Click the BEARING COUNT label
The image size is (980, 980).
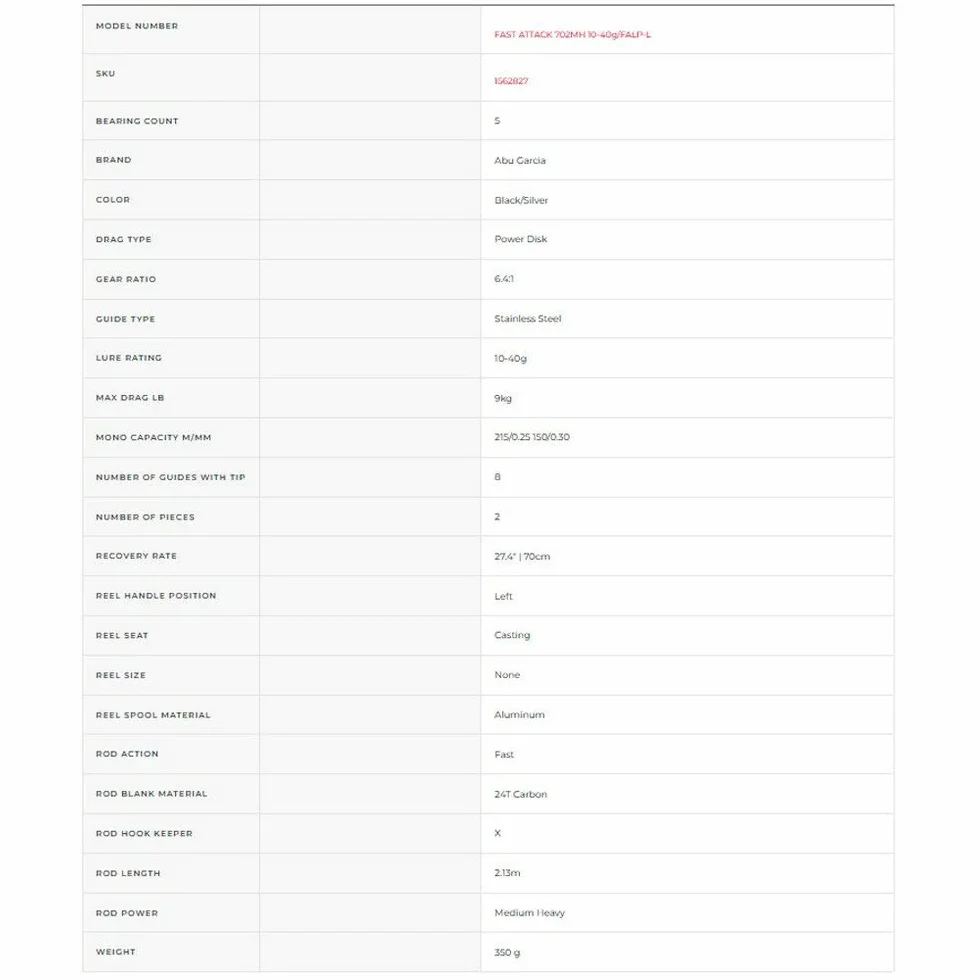pyautogui.click(x=137, y=121)
